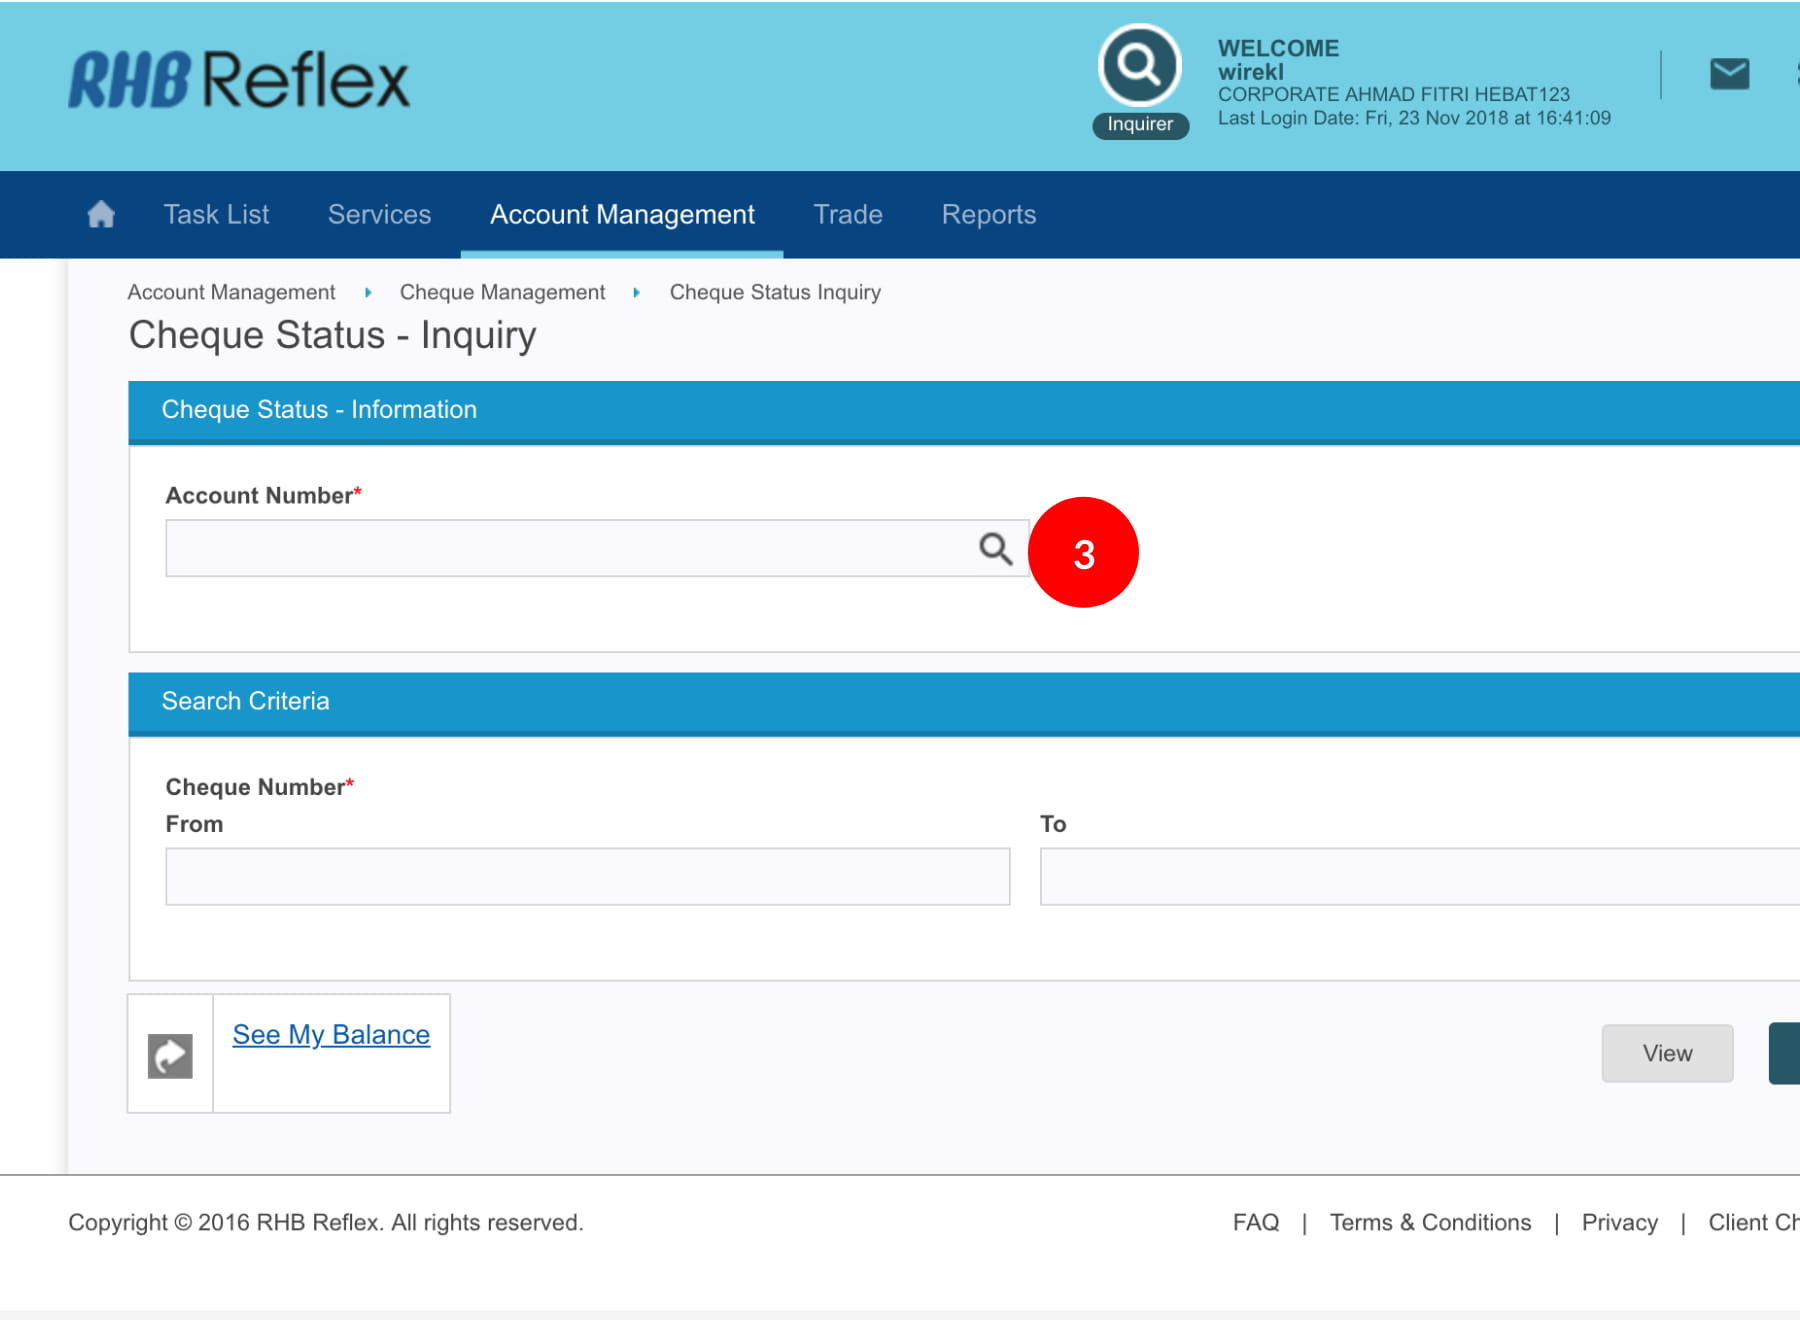The width and height of the screenshot is (1800, 1320).
Task: Click the account number search magnifier icon
Action: [x=995, y=548]
